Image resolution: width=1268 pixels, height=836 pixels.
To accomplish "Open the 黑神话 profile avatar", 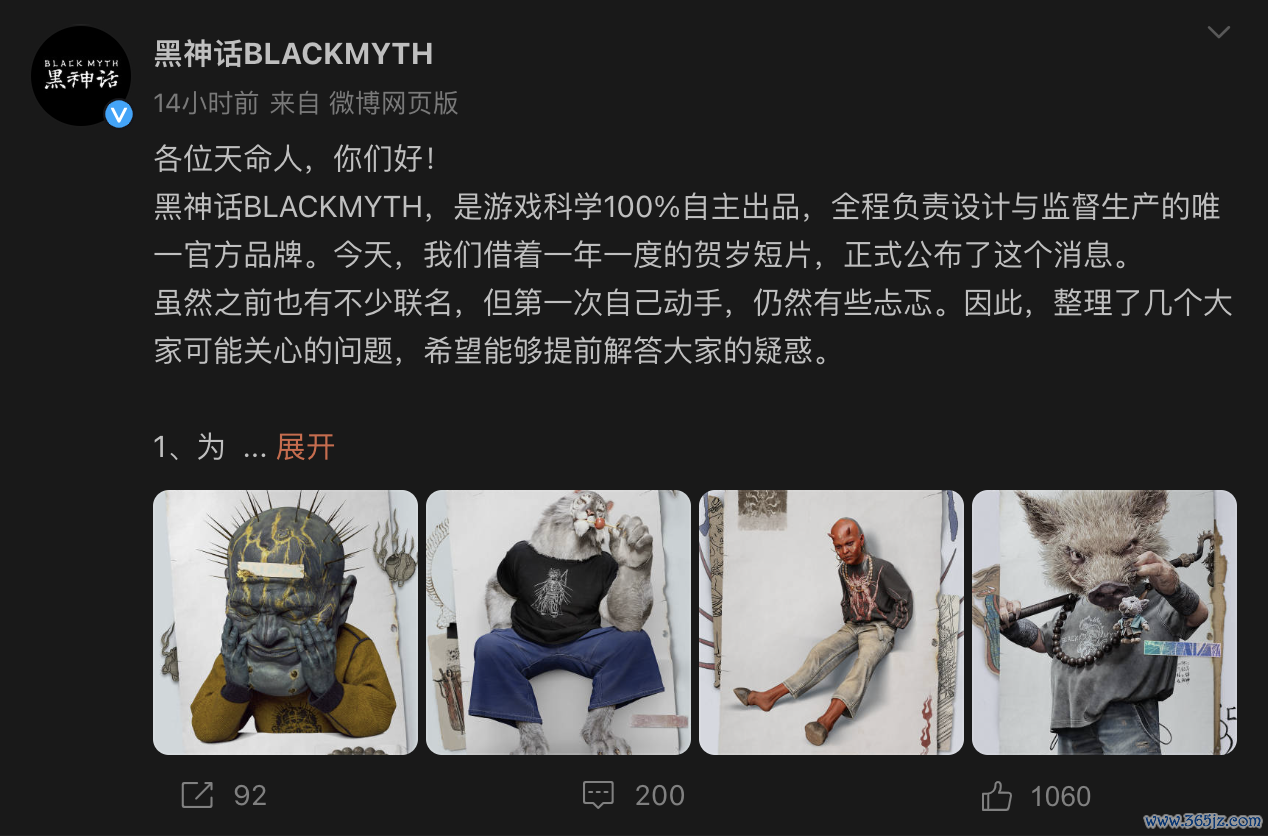I will (81, 76).
